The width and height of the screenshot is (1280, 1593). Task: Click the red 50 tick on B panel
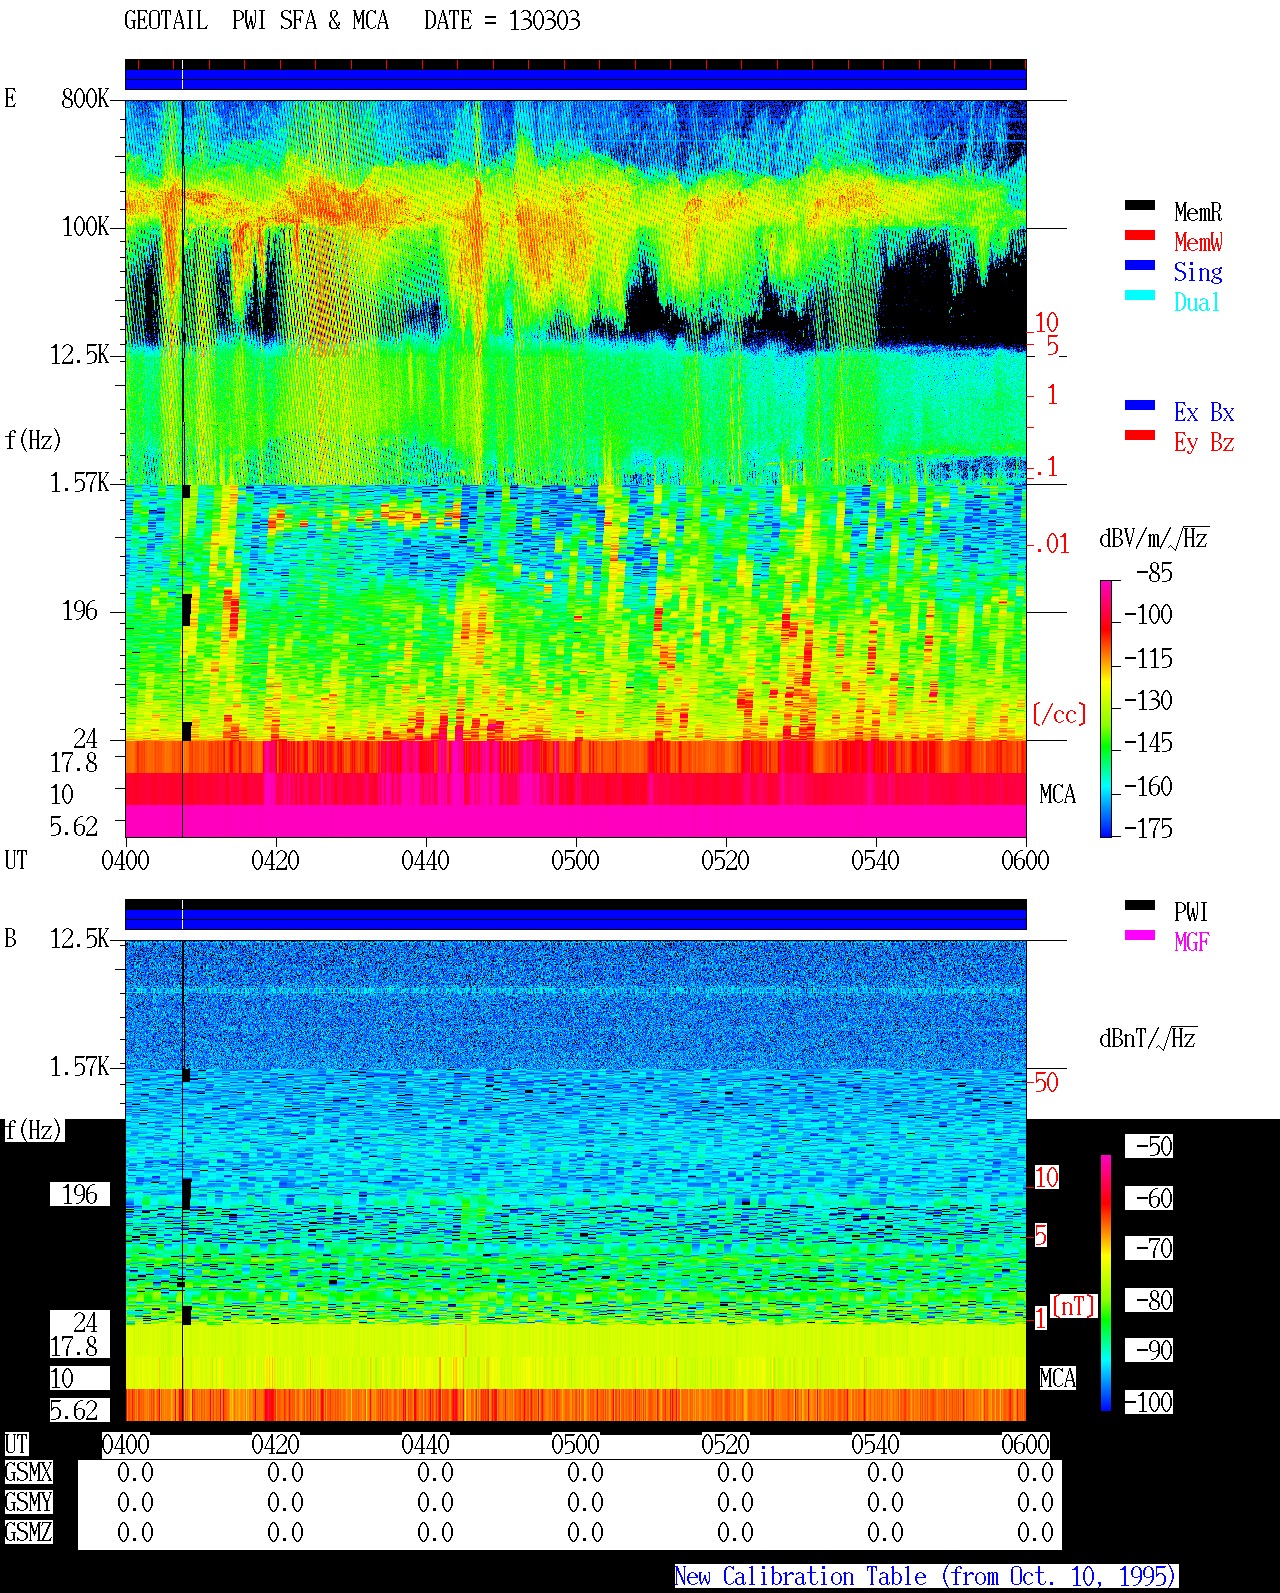point(1046,1083)
